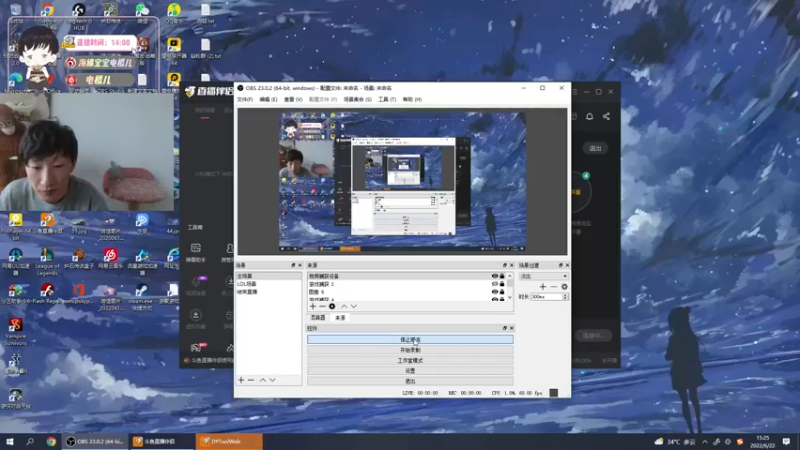Toggle lock on second source row

[502, 284]
